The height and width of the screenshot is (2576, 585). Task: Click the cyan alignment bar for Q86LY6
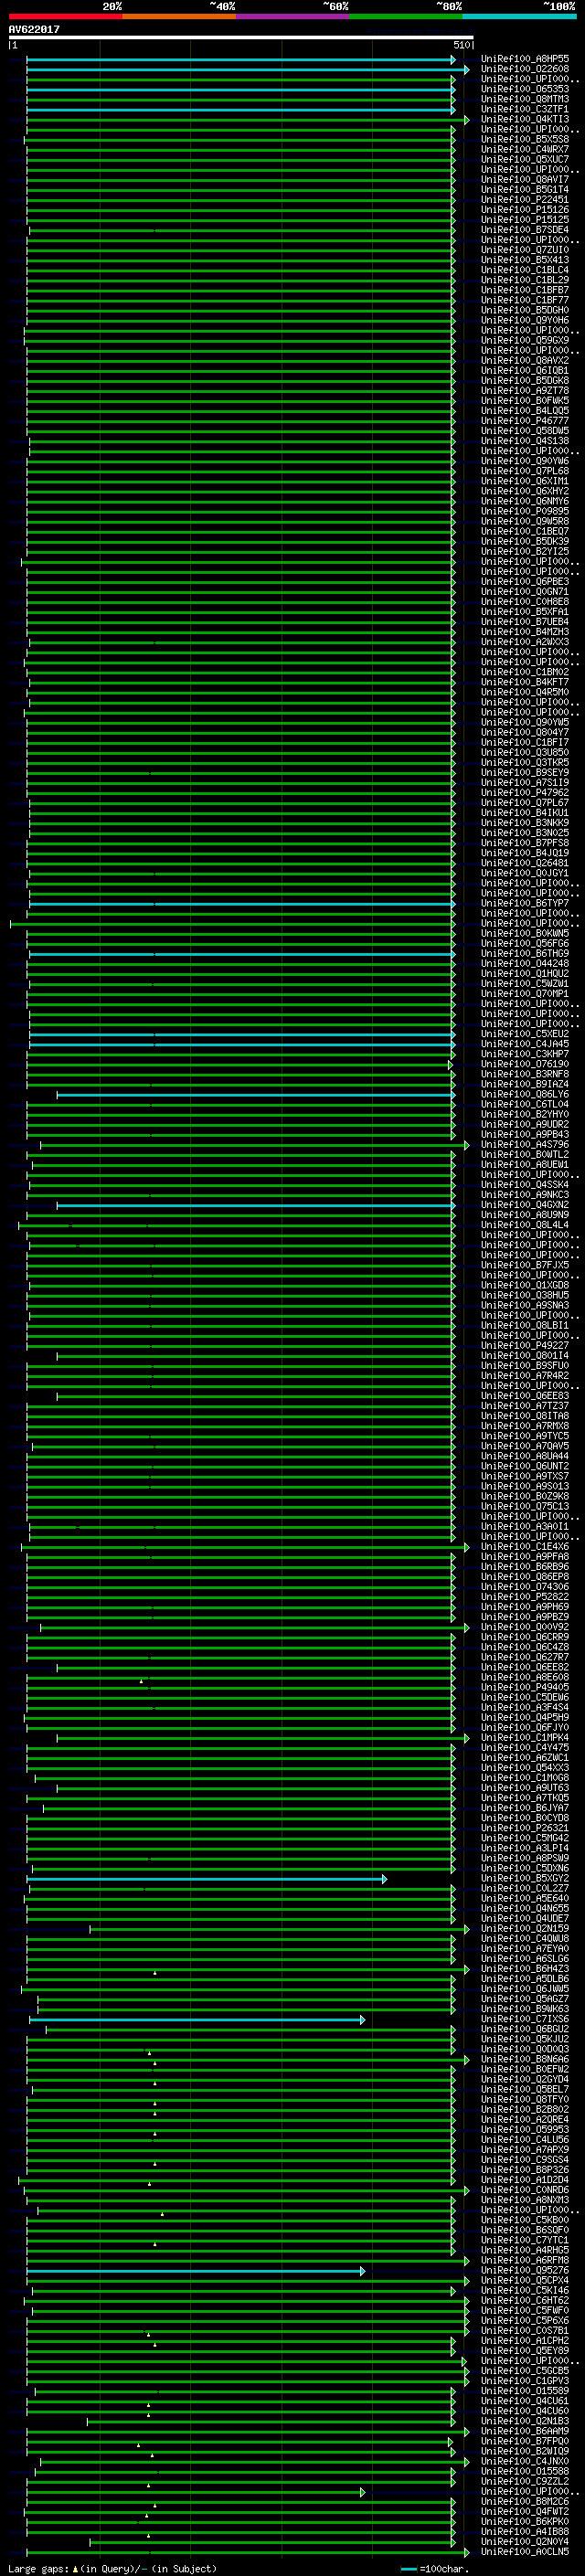coord(256,1095)
